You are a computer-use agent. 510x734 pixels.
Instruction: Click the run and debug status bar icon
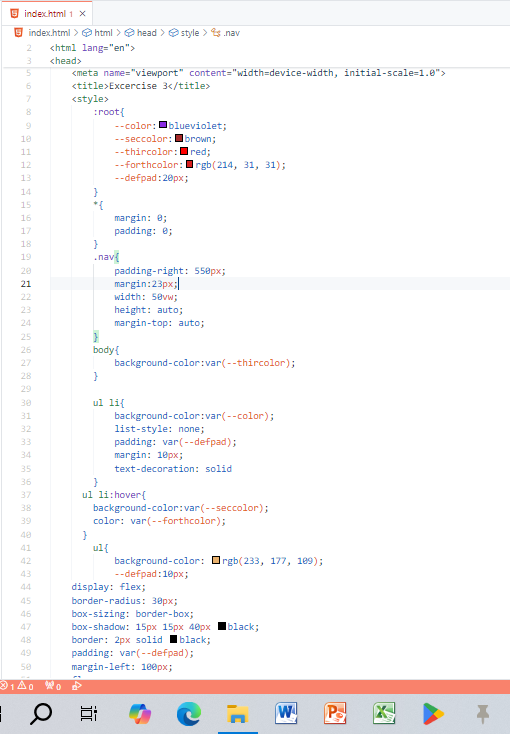[x=77, y=686]
